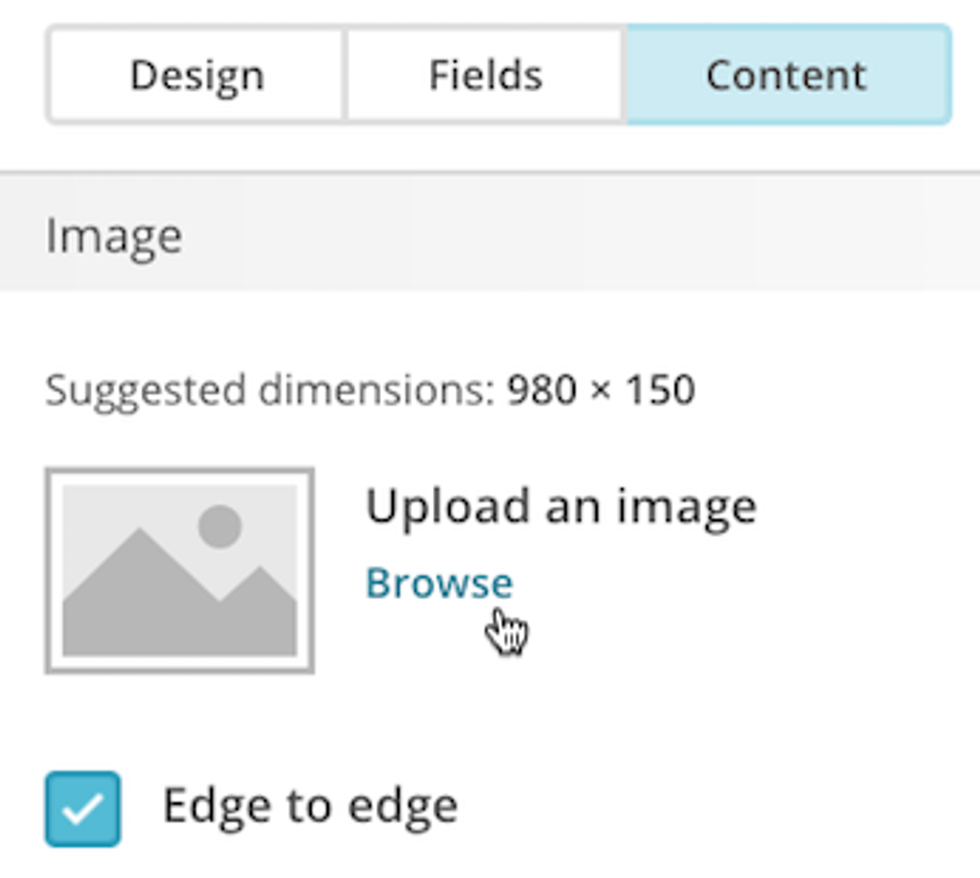
Task: Click the word Design in the tab bar
Action: click(197, 76)
